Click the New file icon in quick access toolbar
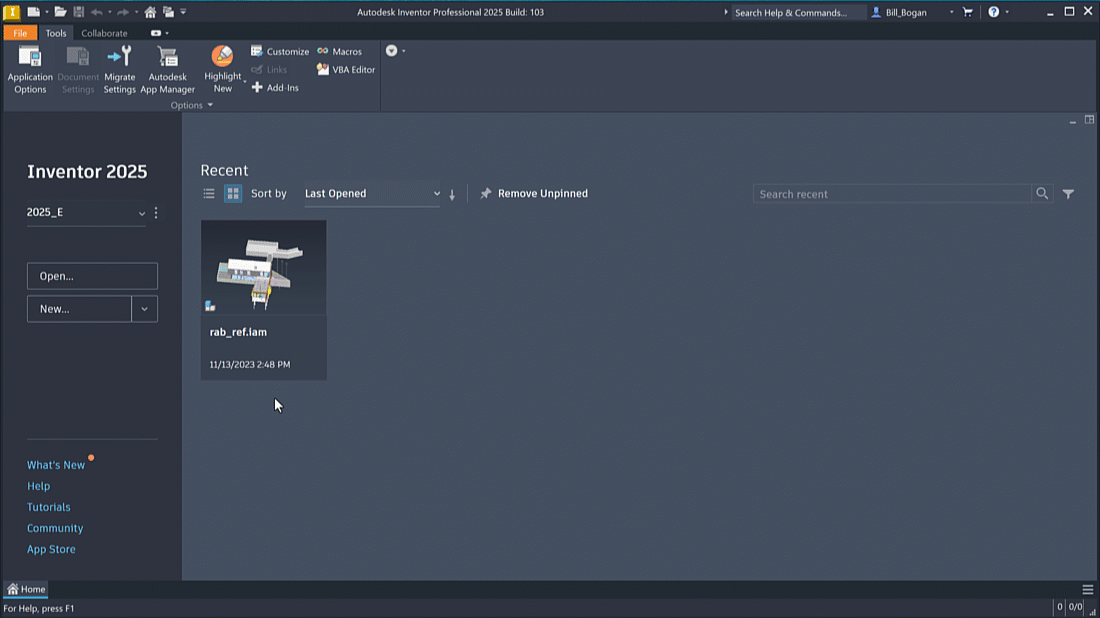The image size is (1100, 618). click(x=33, y=12)
